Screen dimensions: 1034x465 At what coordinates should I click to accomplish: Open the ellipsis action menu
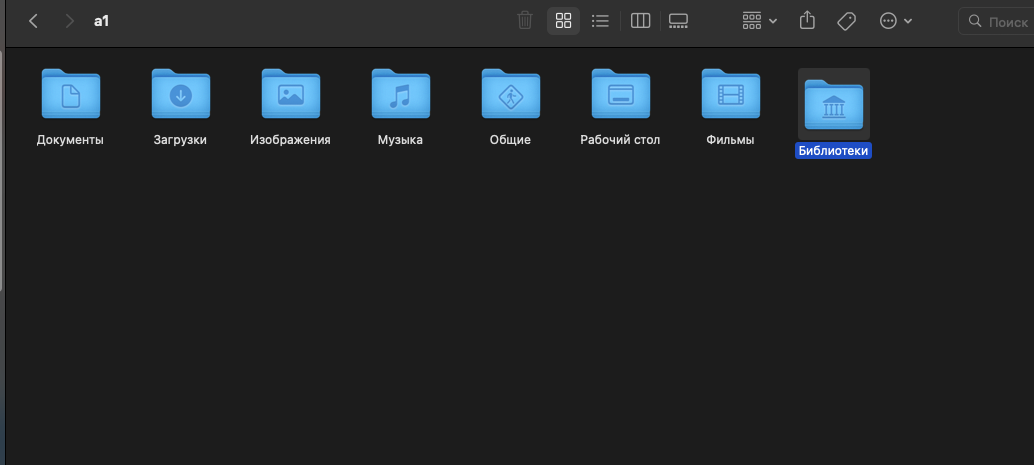[896, 21]
